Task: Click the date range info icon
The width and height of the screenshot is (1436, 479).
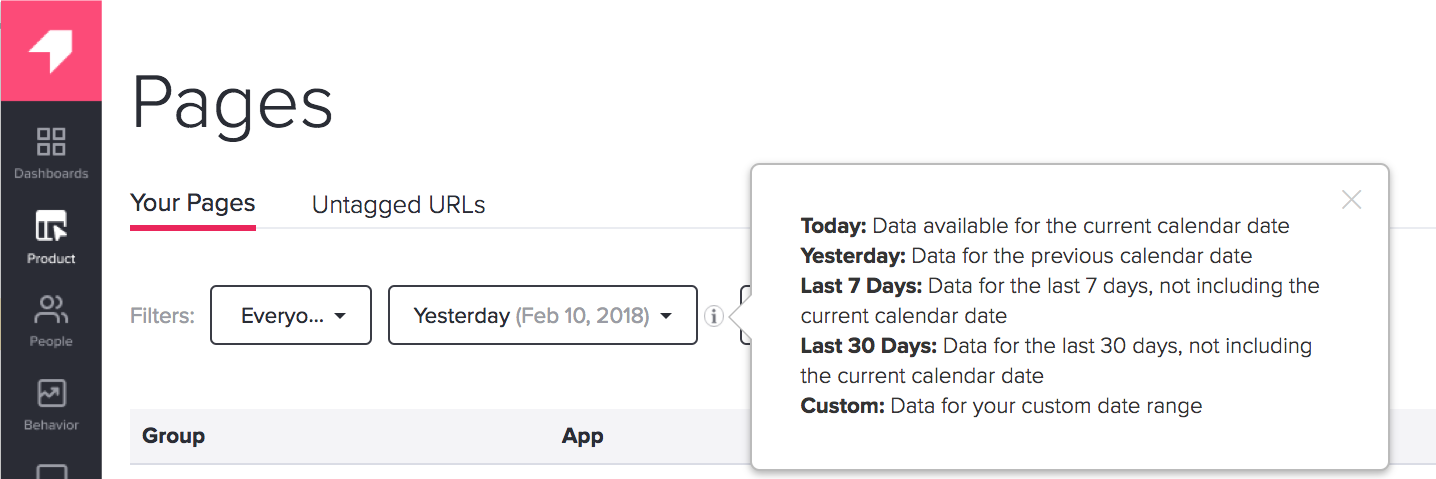Action: pyautogui.click(x=713, y=316)
